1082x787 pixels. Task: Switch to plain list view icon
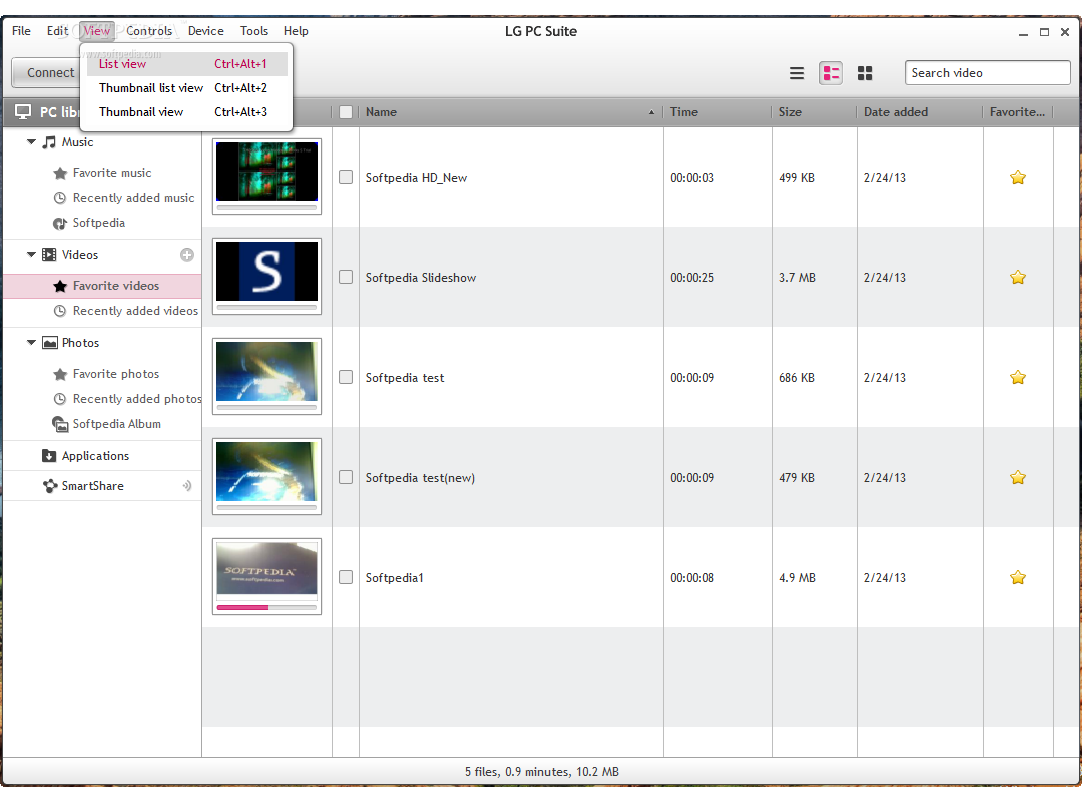point(797,72)
